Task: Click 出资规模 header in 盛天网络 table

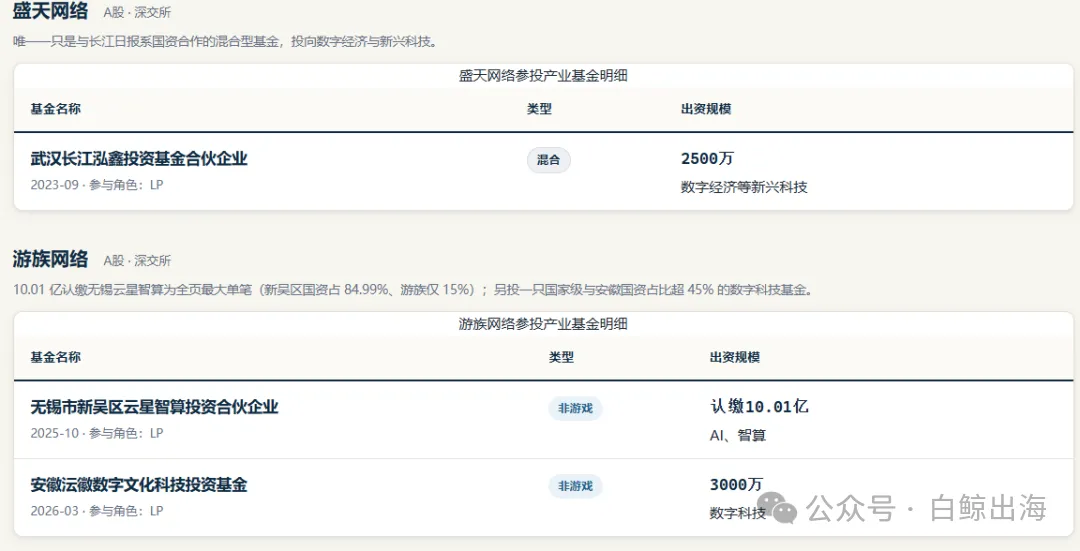Action: tap(706, 109)
